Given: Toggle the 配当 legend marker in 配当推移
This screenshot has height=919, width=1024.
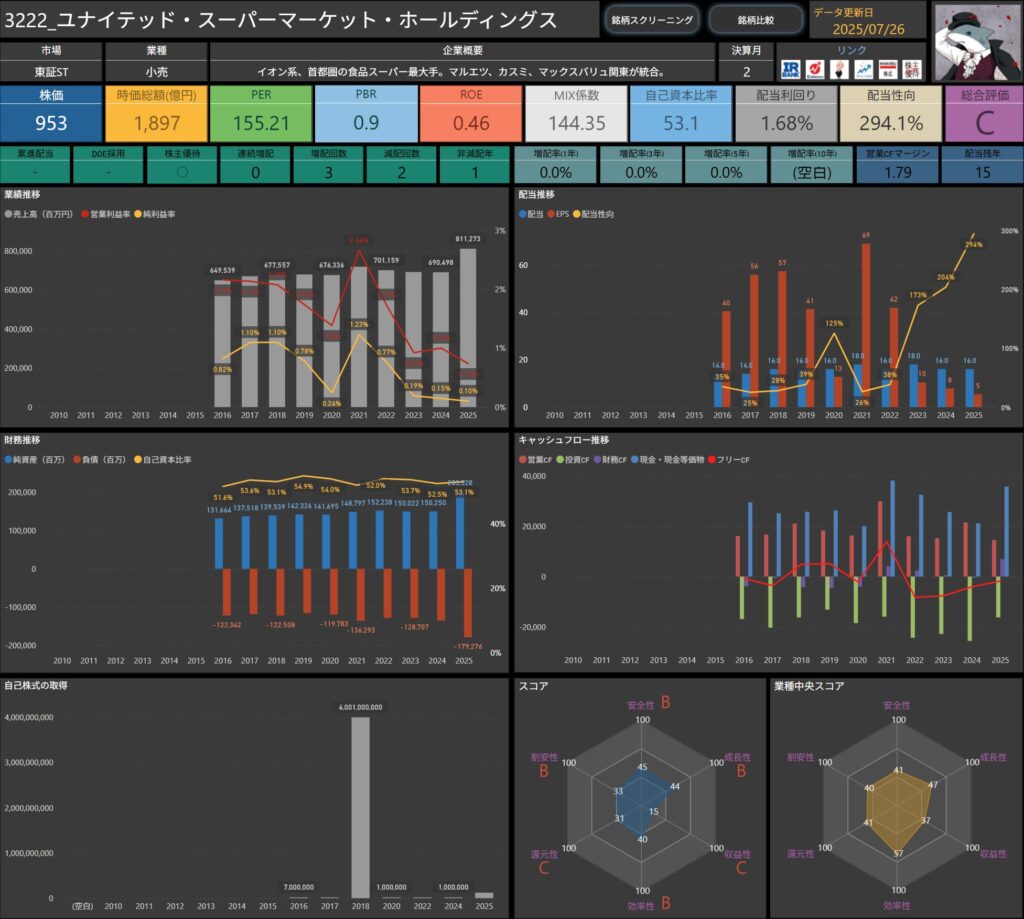Looking at the screenshot, I should (522, 214).
